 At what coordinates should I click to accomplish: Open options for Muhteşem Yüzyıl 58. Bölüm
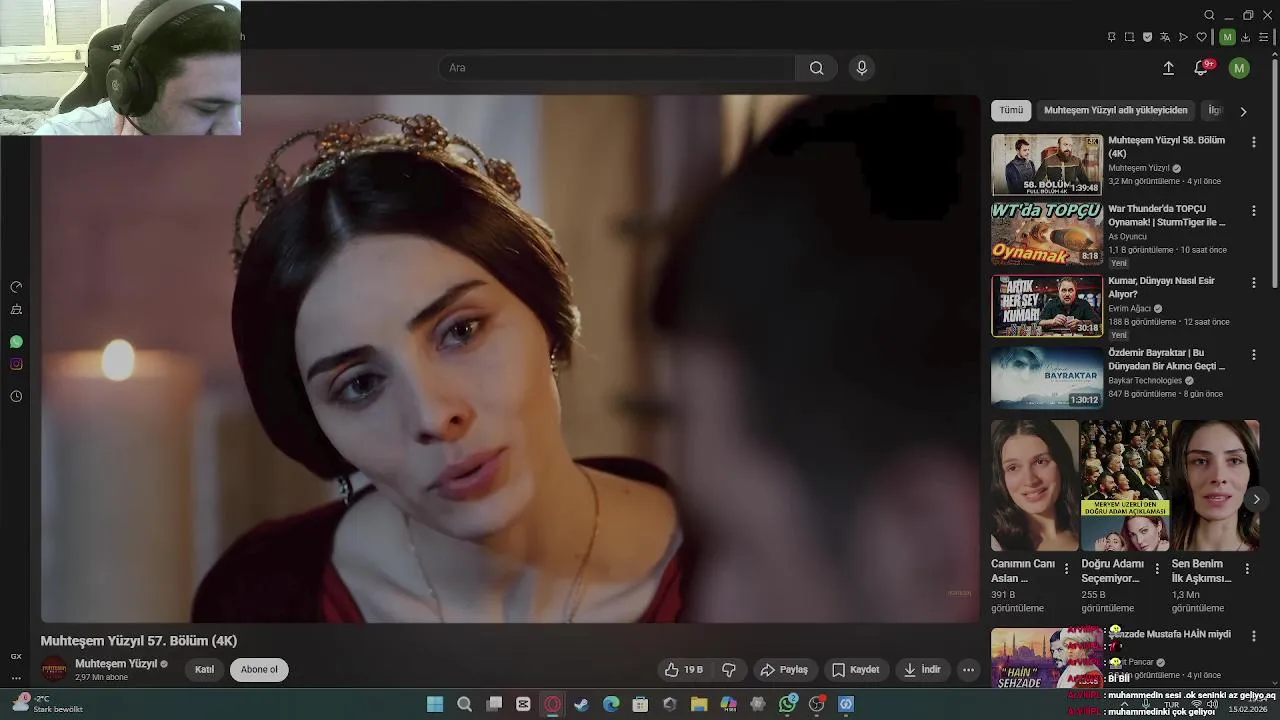point(1253,143)
